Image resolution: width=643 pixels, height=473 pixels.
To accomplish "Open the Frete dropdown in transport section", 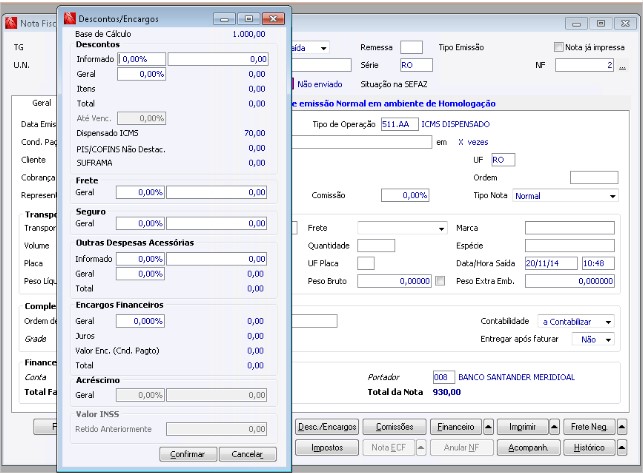I will 441,228.
